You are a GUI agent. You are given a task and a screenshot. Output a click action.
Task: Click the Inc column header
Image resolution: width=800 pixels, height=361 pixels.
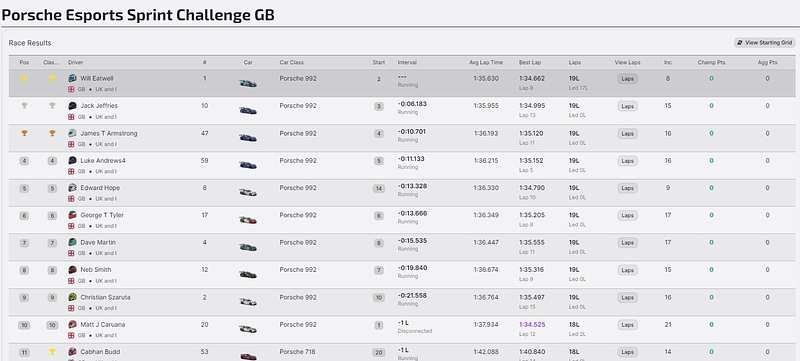coord(667,62)
